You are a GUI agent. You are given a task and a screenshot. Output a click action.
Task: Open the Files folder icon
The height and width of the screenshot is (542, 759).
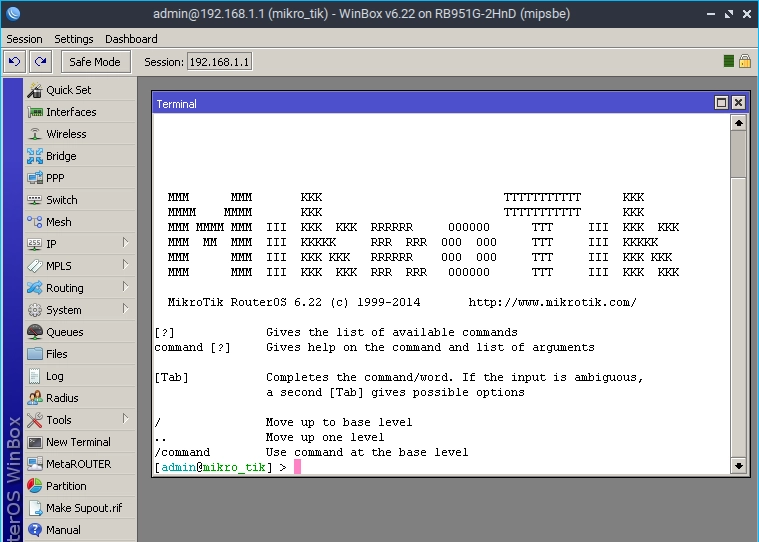(35, 354)
